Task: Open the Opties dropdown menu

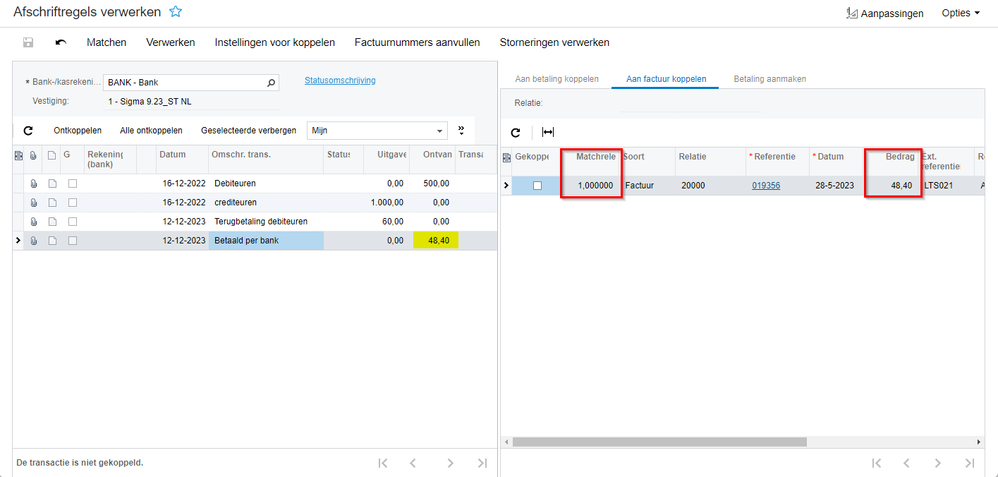Action: 960,13
